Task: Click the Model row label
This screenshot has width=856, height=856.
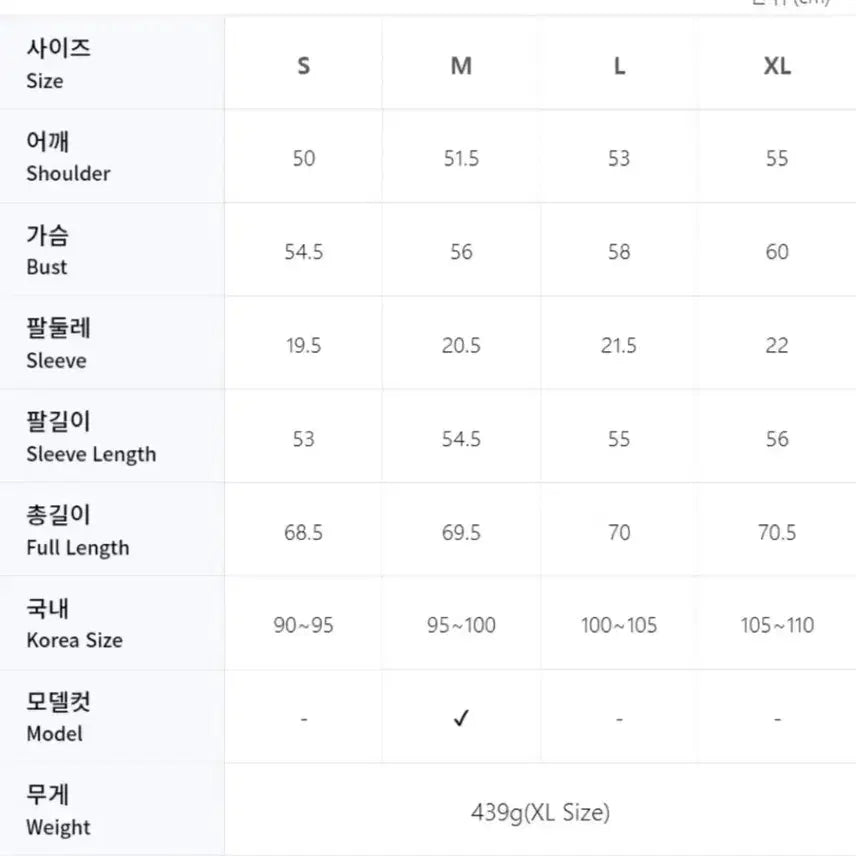Action: (x=58, y=718)
